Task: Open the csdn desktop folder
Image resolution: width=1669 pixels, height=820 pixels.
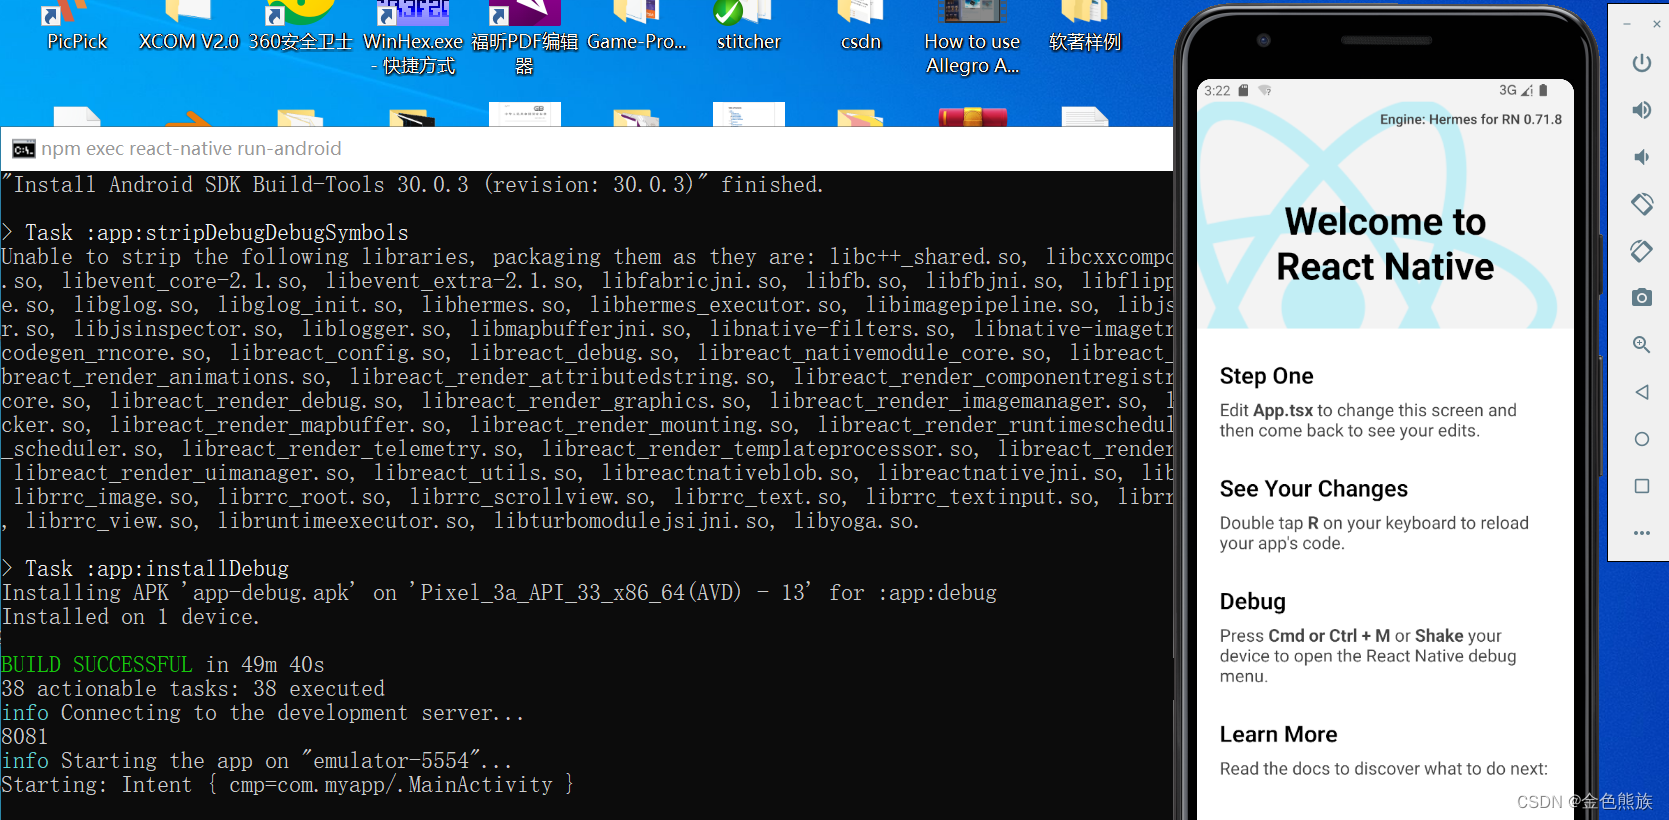Action: pos(860,27)
